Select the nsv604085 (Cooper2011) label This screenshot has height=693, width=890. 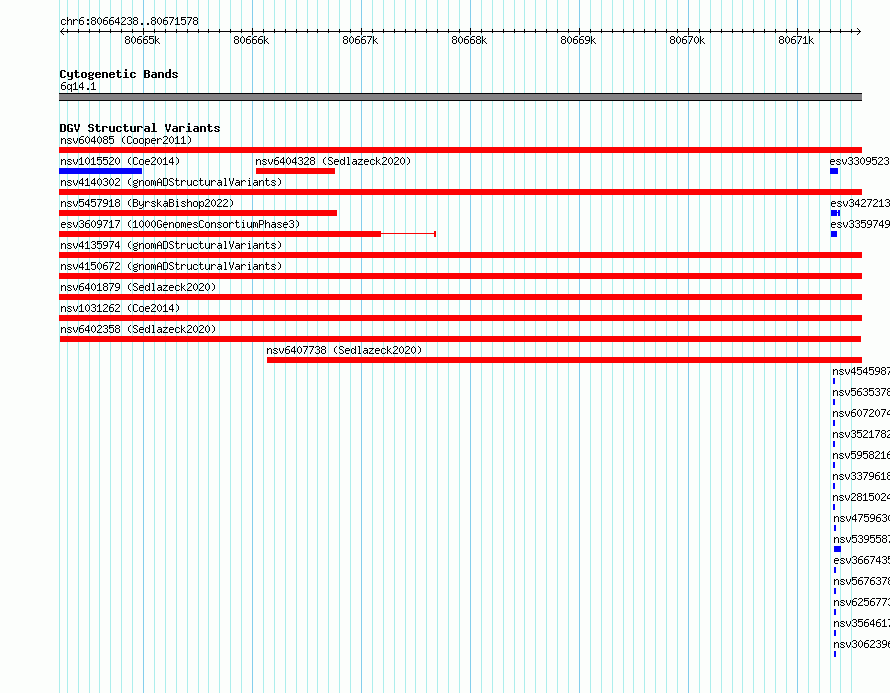point(126,140)
